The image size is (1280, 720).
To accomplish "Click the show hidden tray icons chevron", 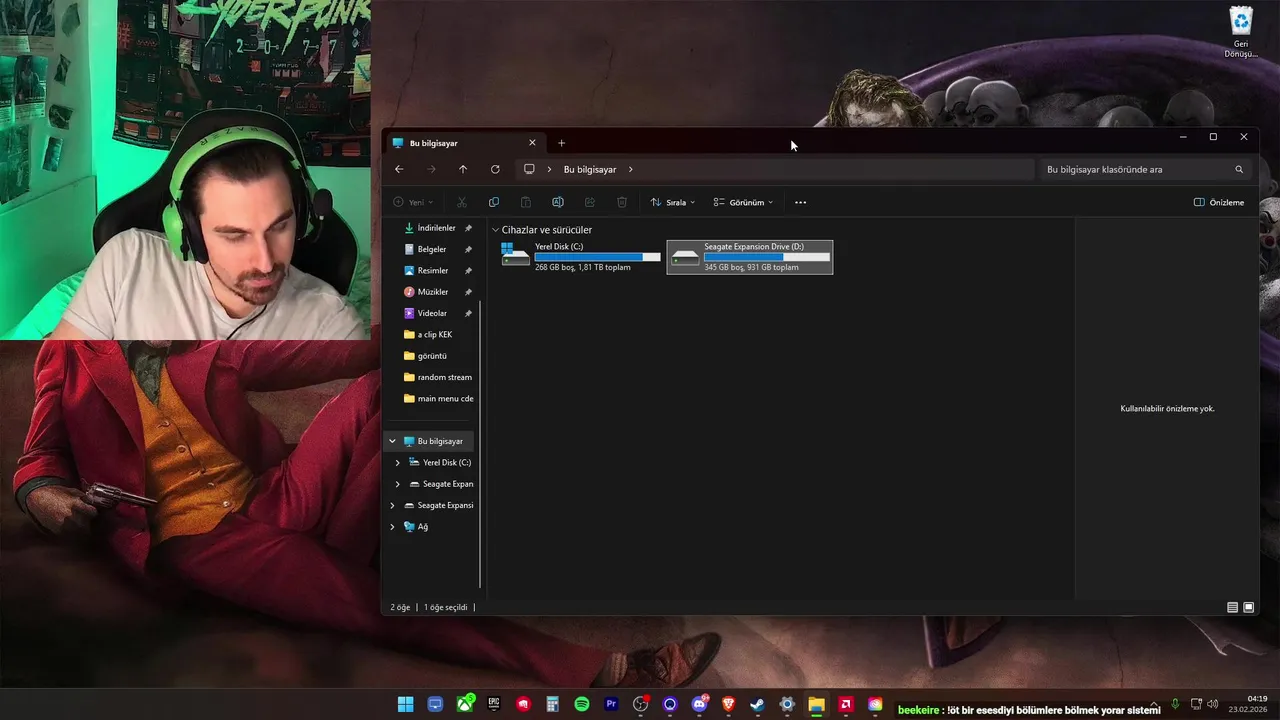I will tap(1154, 704).
